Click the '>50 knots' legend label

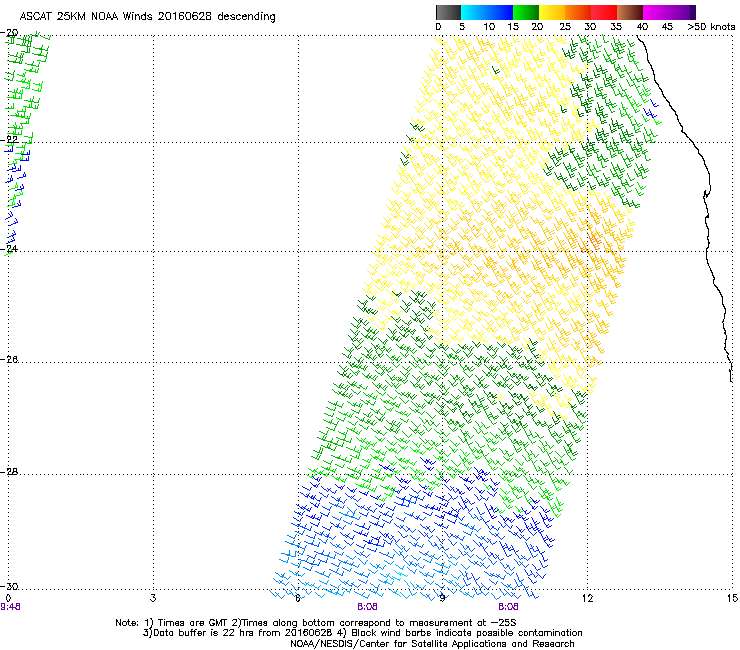point(711,27)
